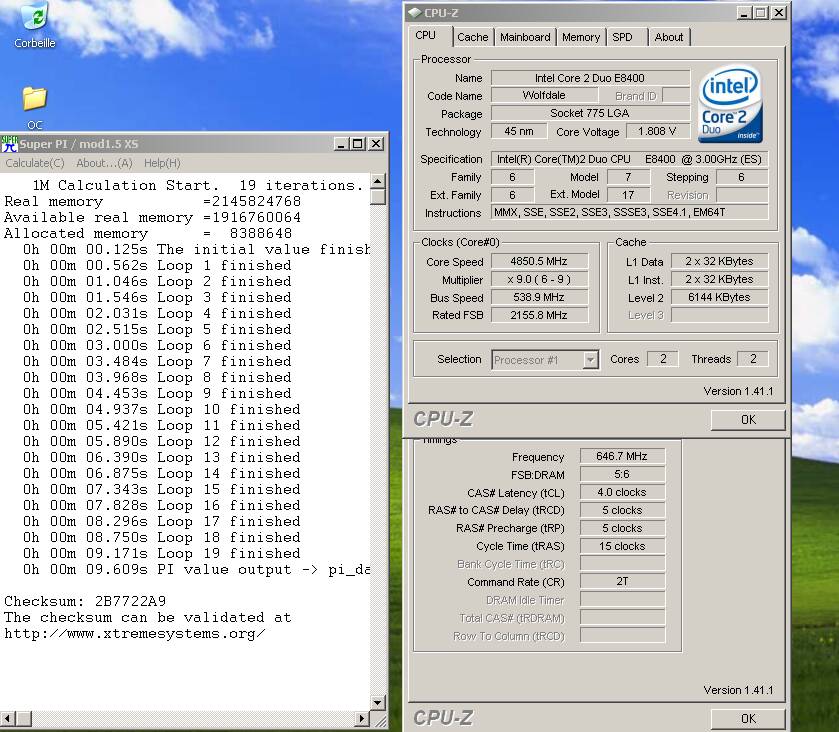Screen dimensions: 839x732
Task: Switch to the Cache tab in CPU-Z
Action: pyautogui.click(x=472, y=37)
